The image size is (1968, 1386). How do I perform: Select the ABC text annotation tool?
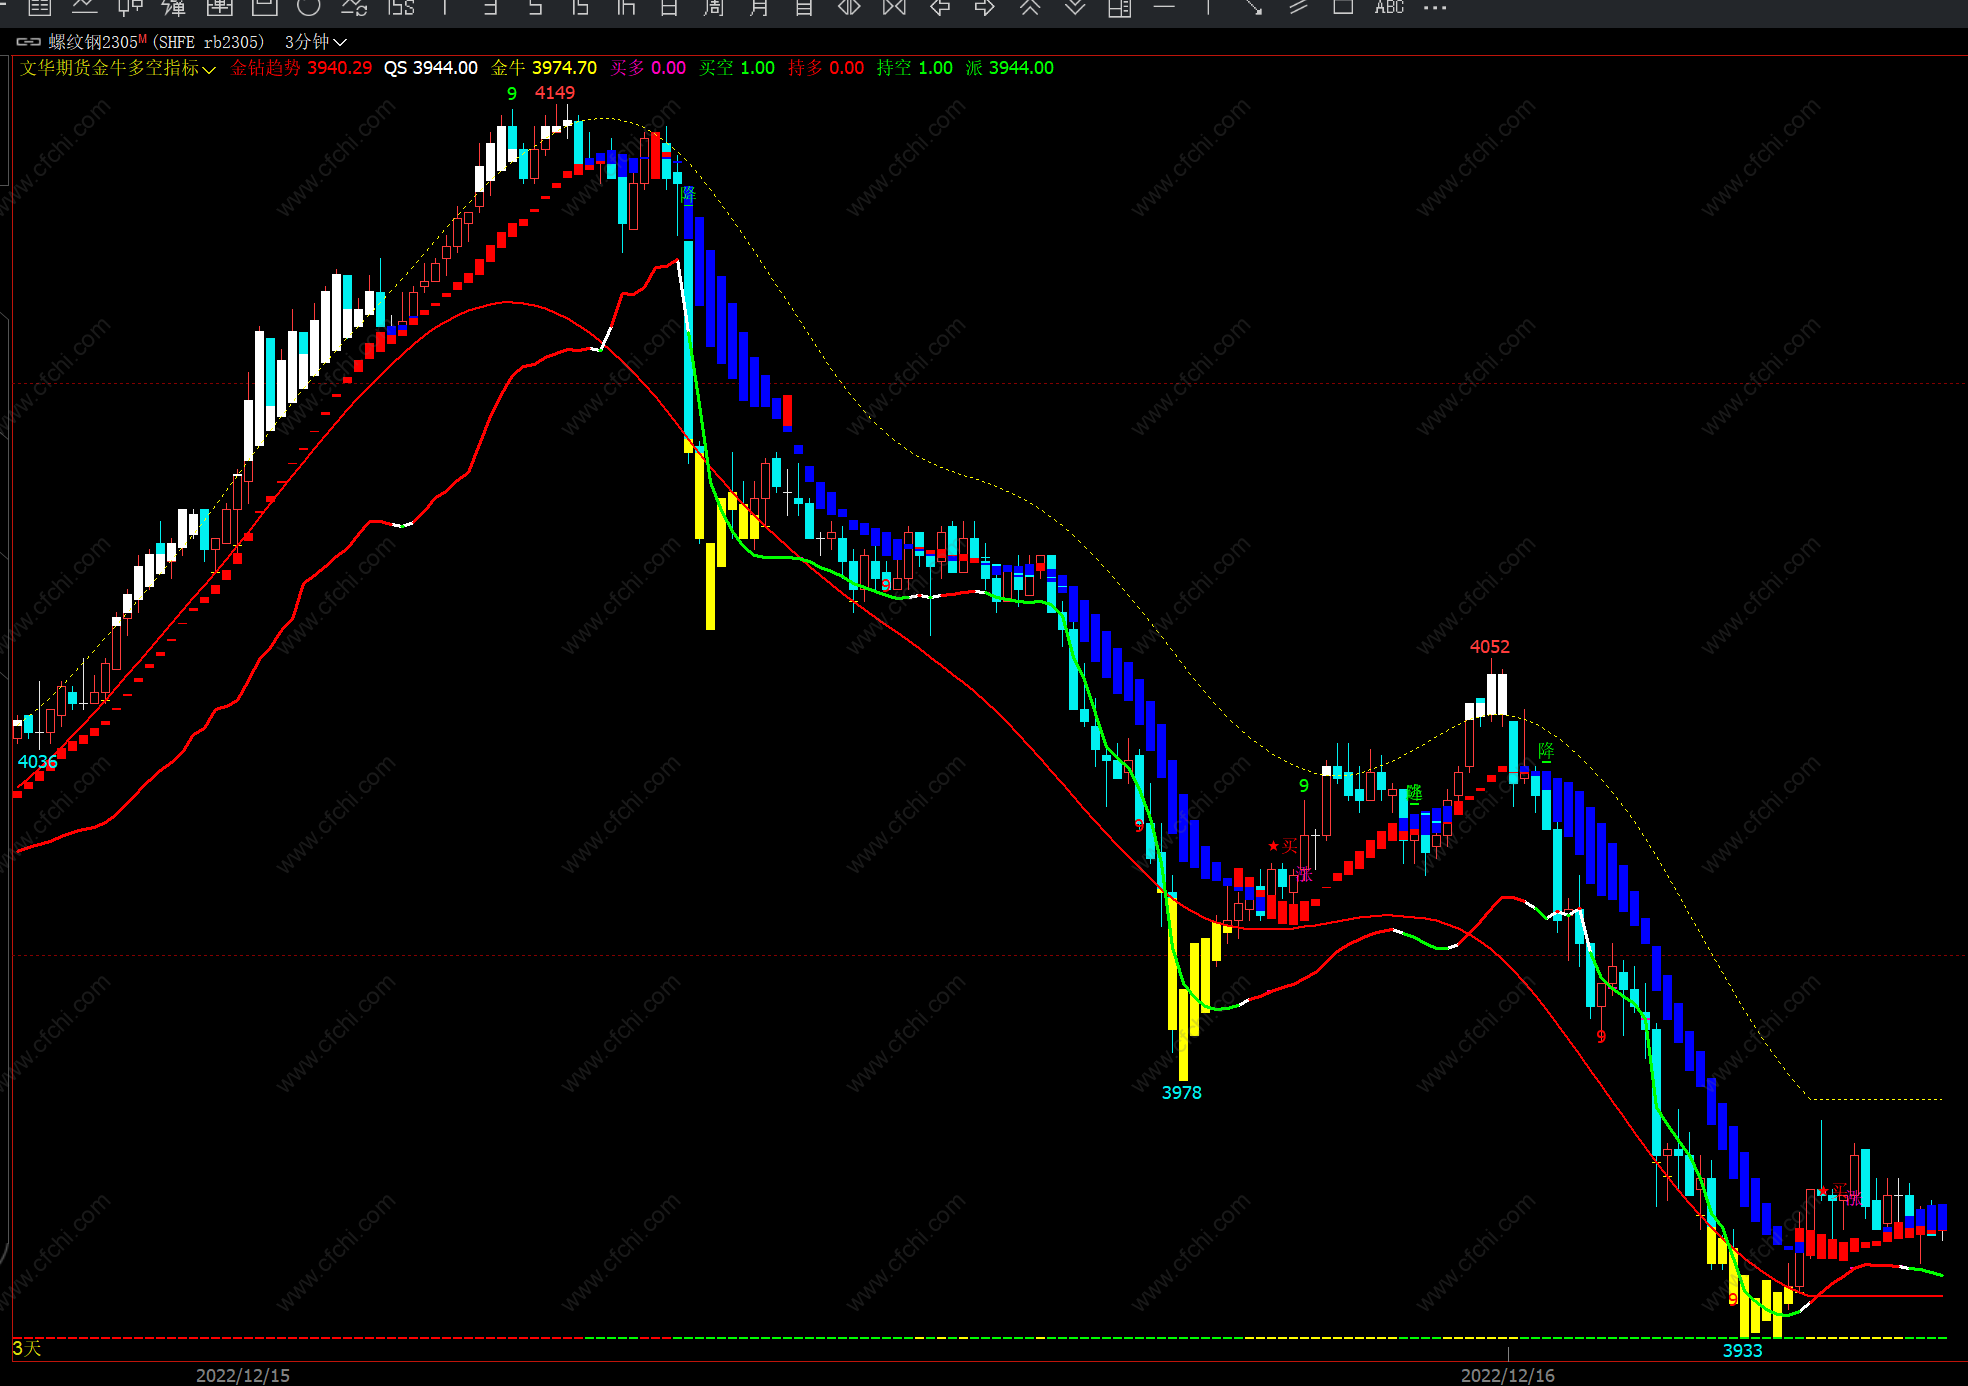1389,8
